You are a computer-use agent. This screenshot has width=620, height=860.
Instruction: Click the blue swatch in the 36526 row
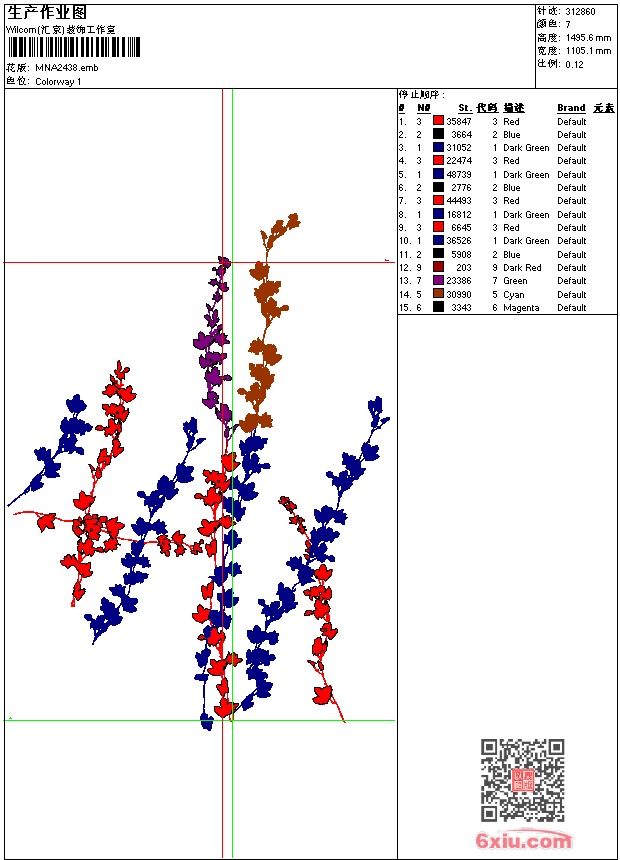coord(438,240)
